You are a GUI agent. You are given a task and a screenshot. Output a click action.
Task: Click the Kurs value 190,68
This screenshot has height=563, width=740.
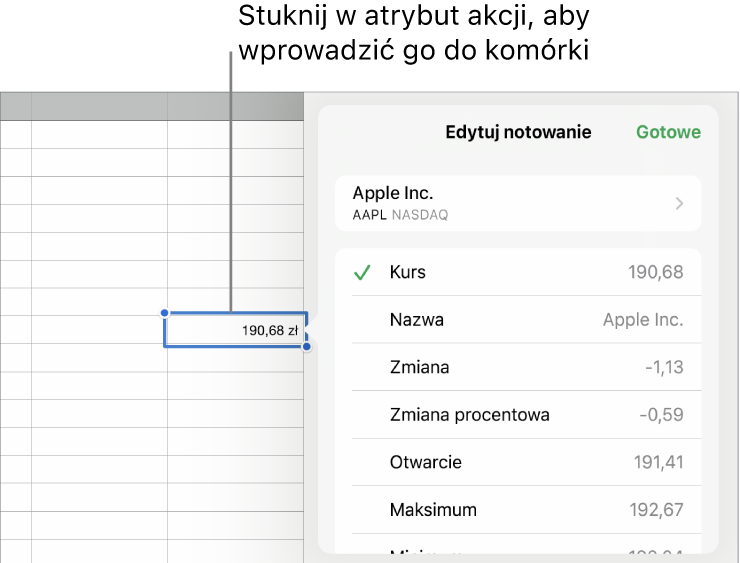coord(656,272)
